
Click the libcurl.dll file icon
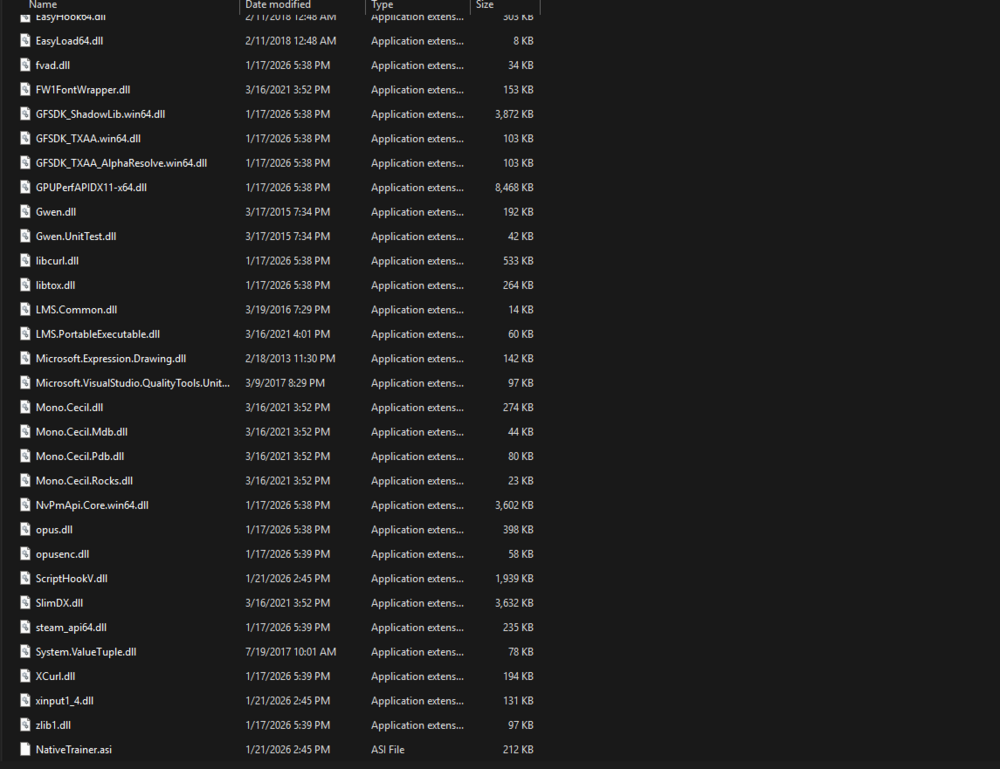click(25, 260)
